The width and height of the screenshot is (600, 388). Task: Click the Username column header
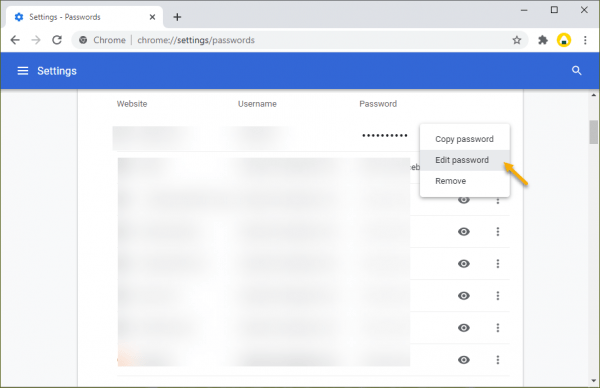pos(257,104)
